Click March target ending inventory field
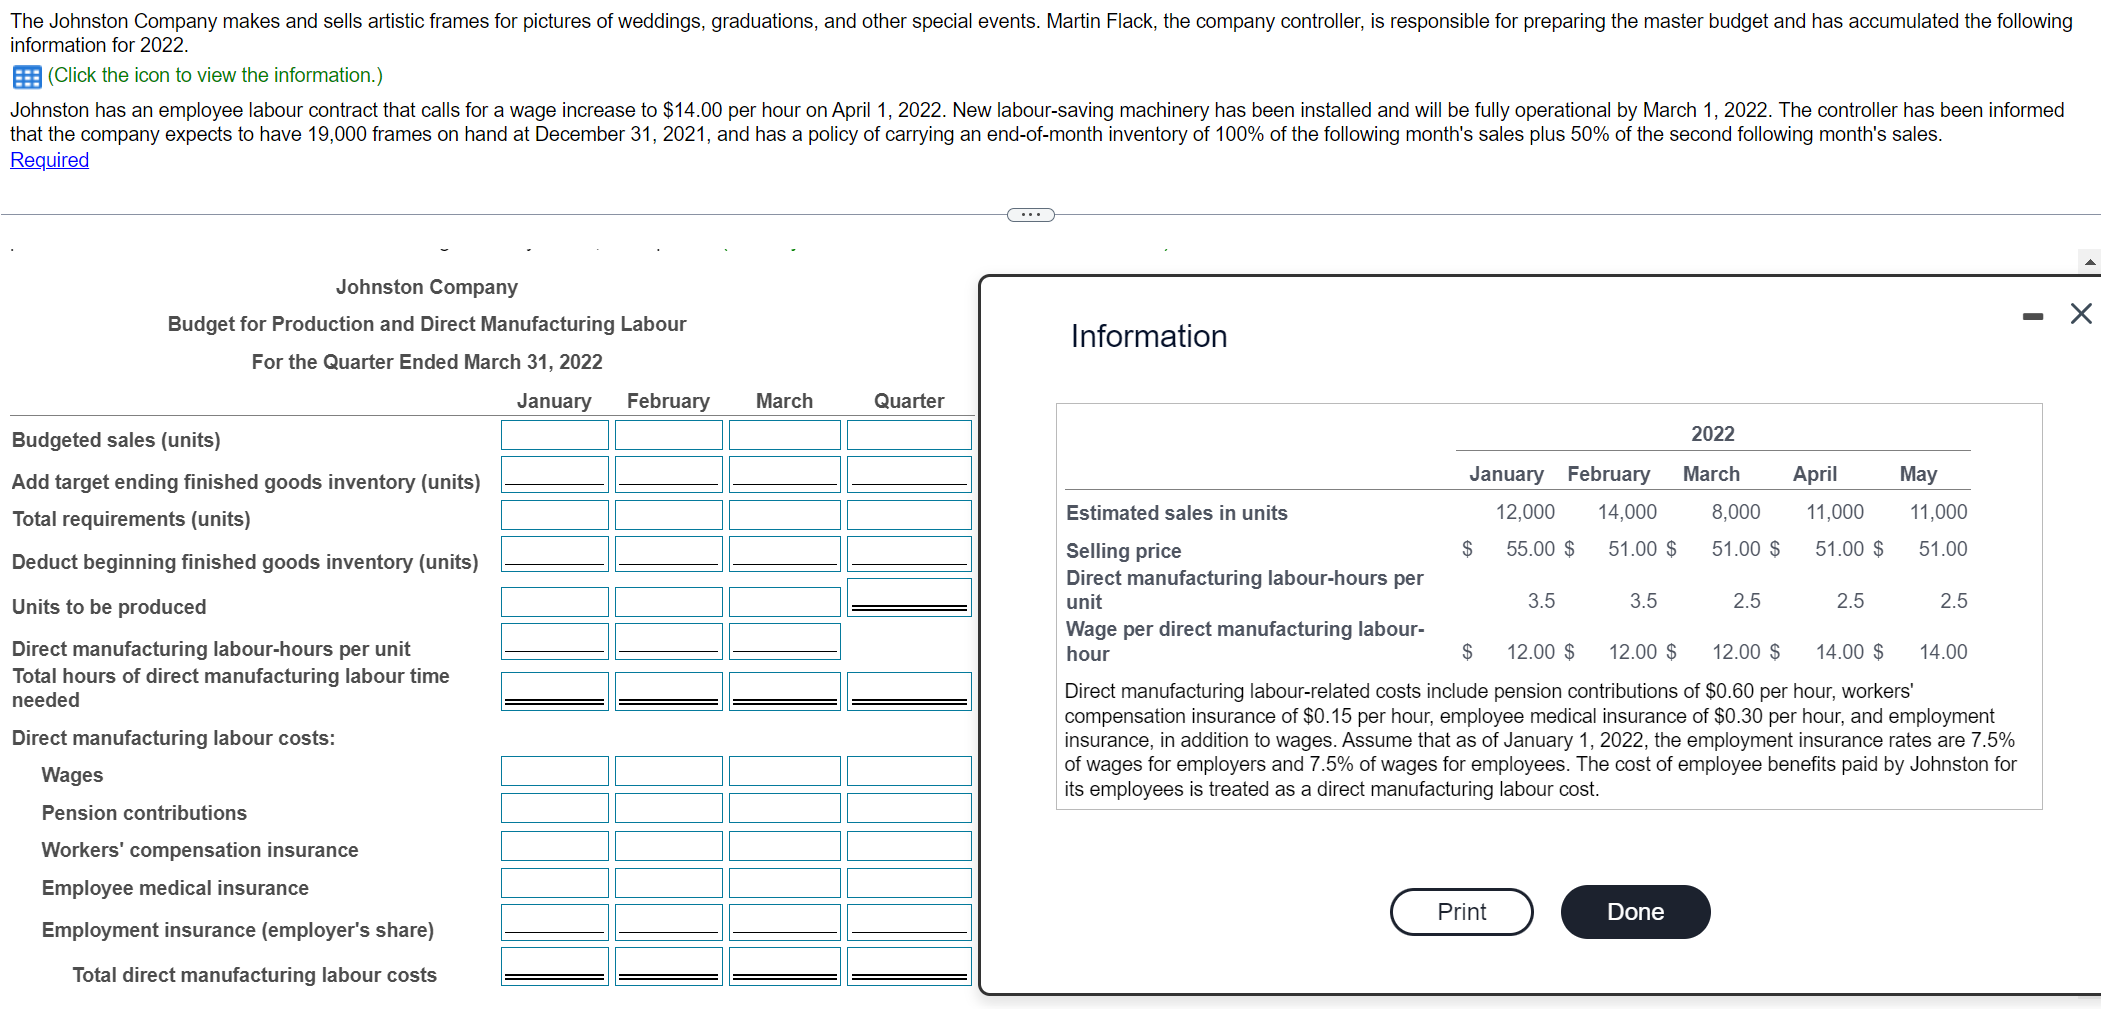Screen dimensions: 2101x1009 pyautogui.click(x=785, y=475)
